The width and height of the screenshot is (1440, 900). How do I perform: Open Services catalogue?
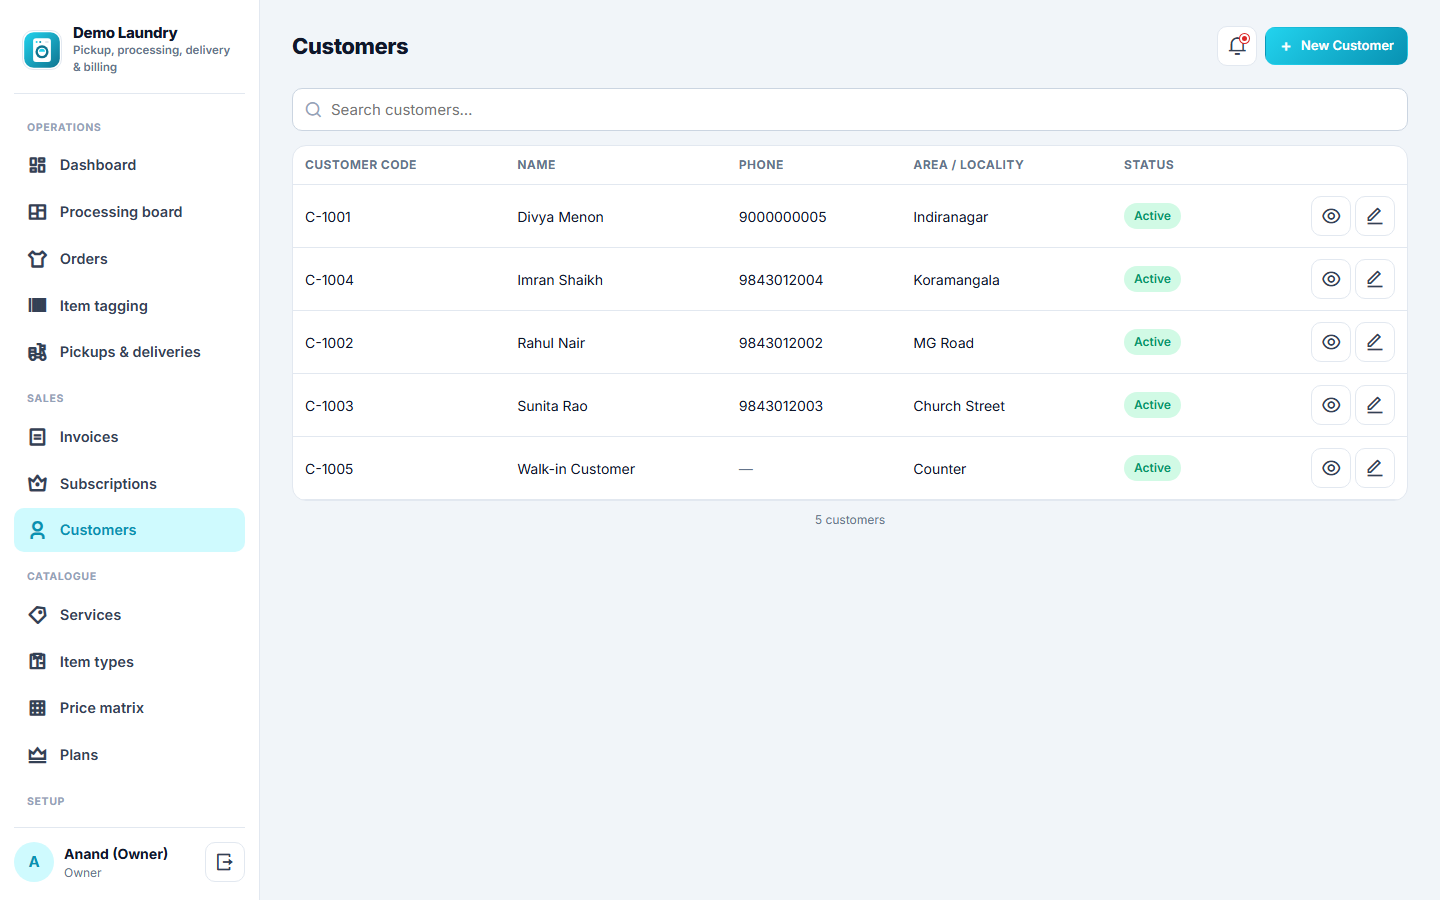tap(129, 615)
